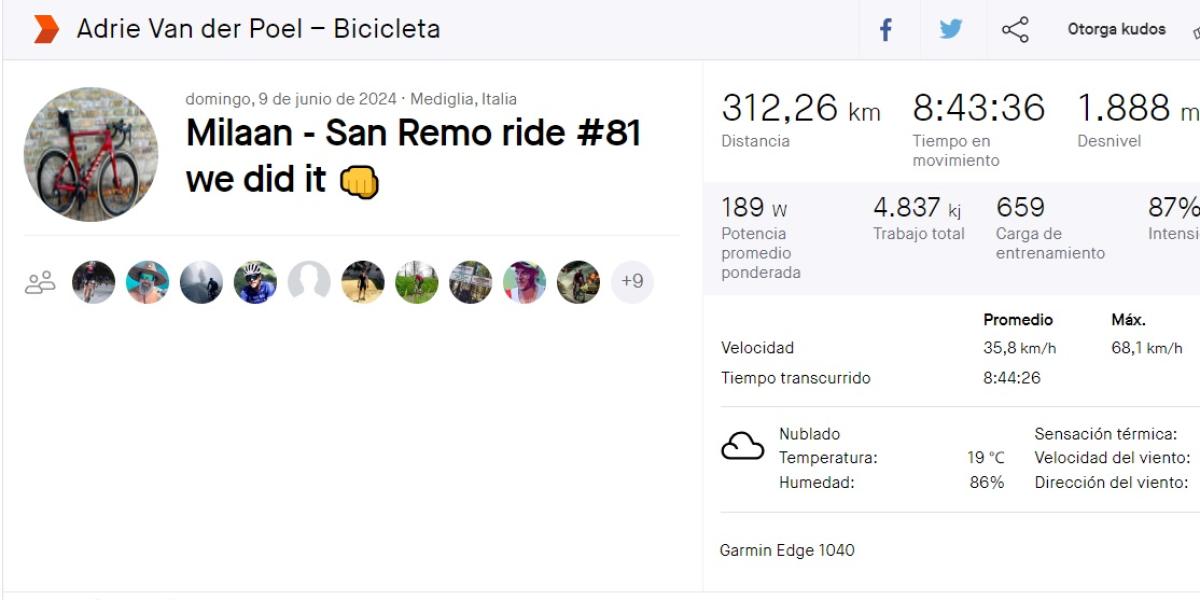Screen dimensions: 1200x600
Task: Share the activity on Twitter
Action: [951, 29]
